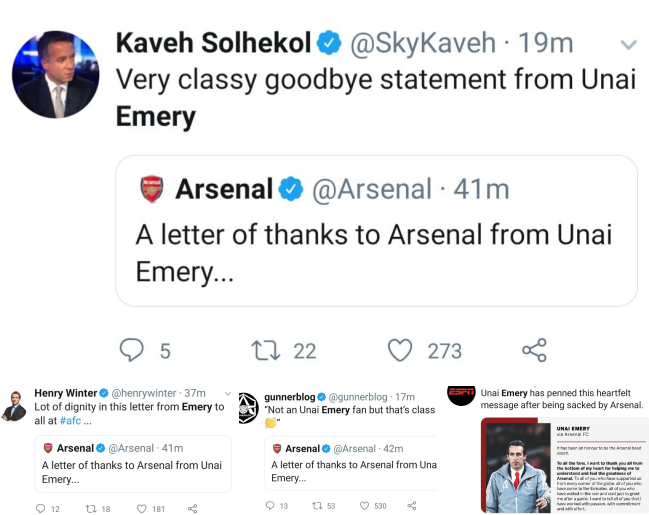Open tweet options chevron on Kaveh's tweet

click(x=629, y=45)
